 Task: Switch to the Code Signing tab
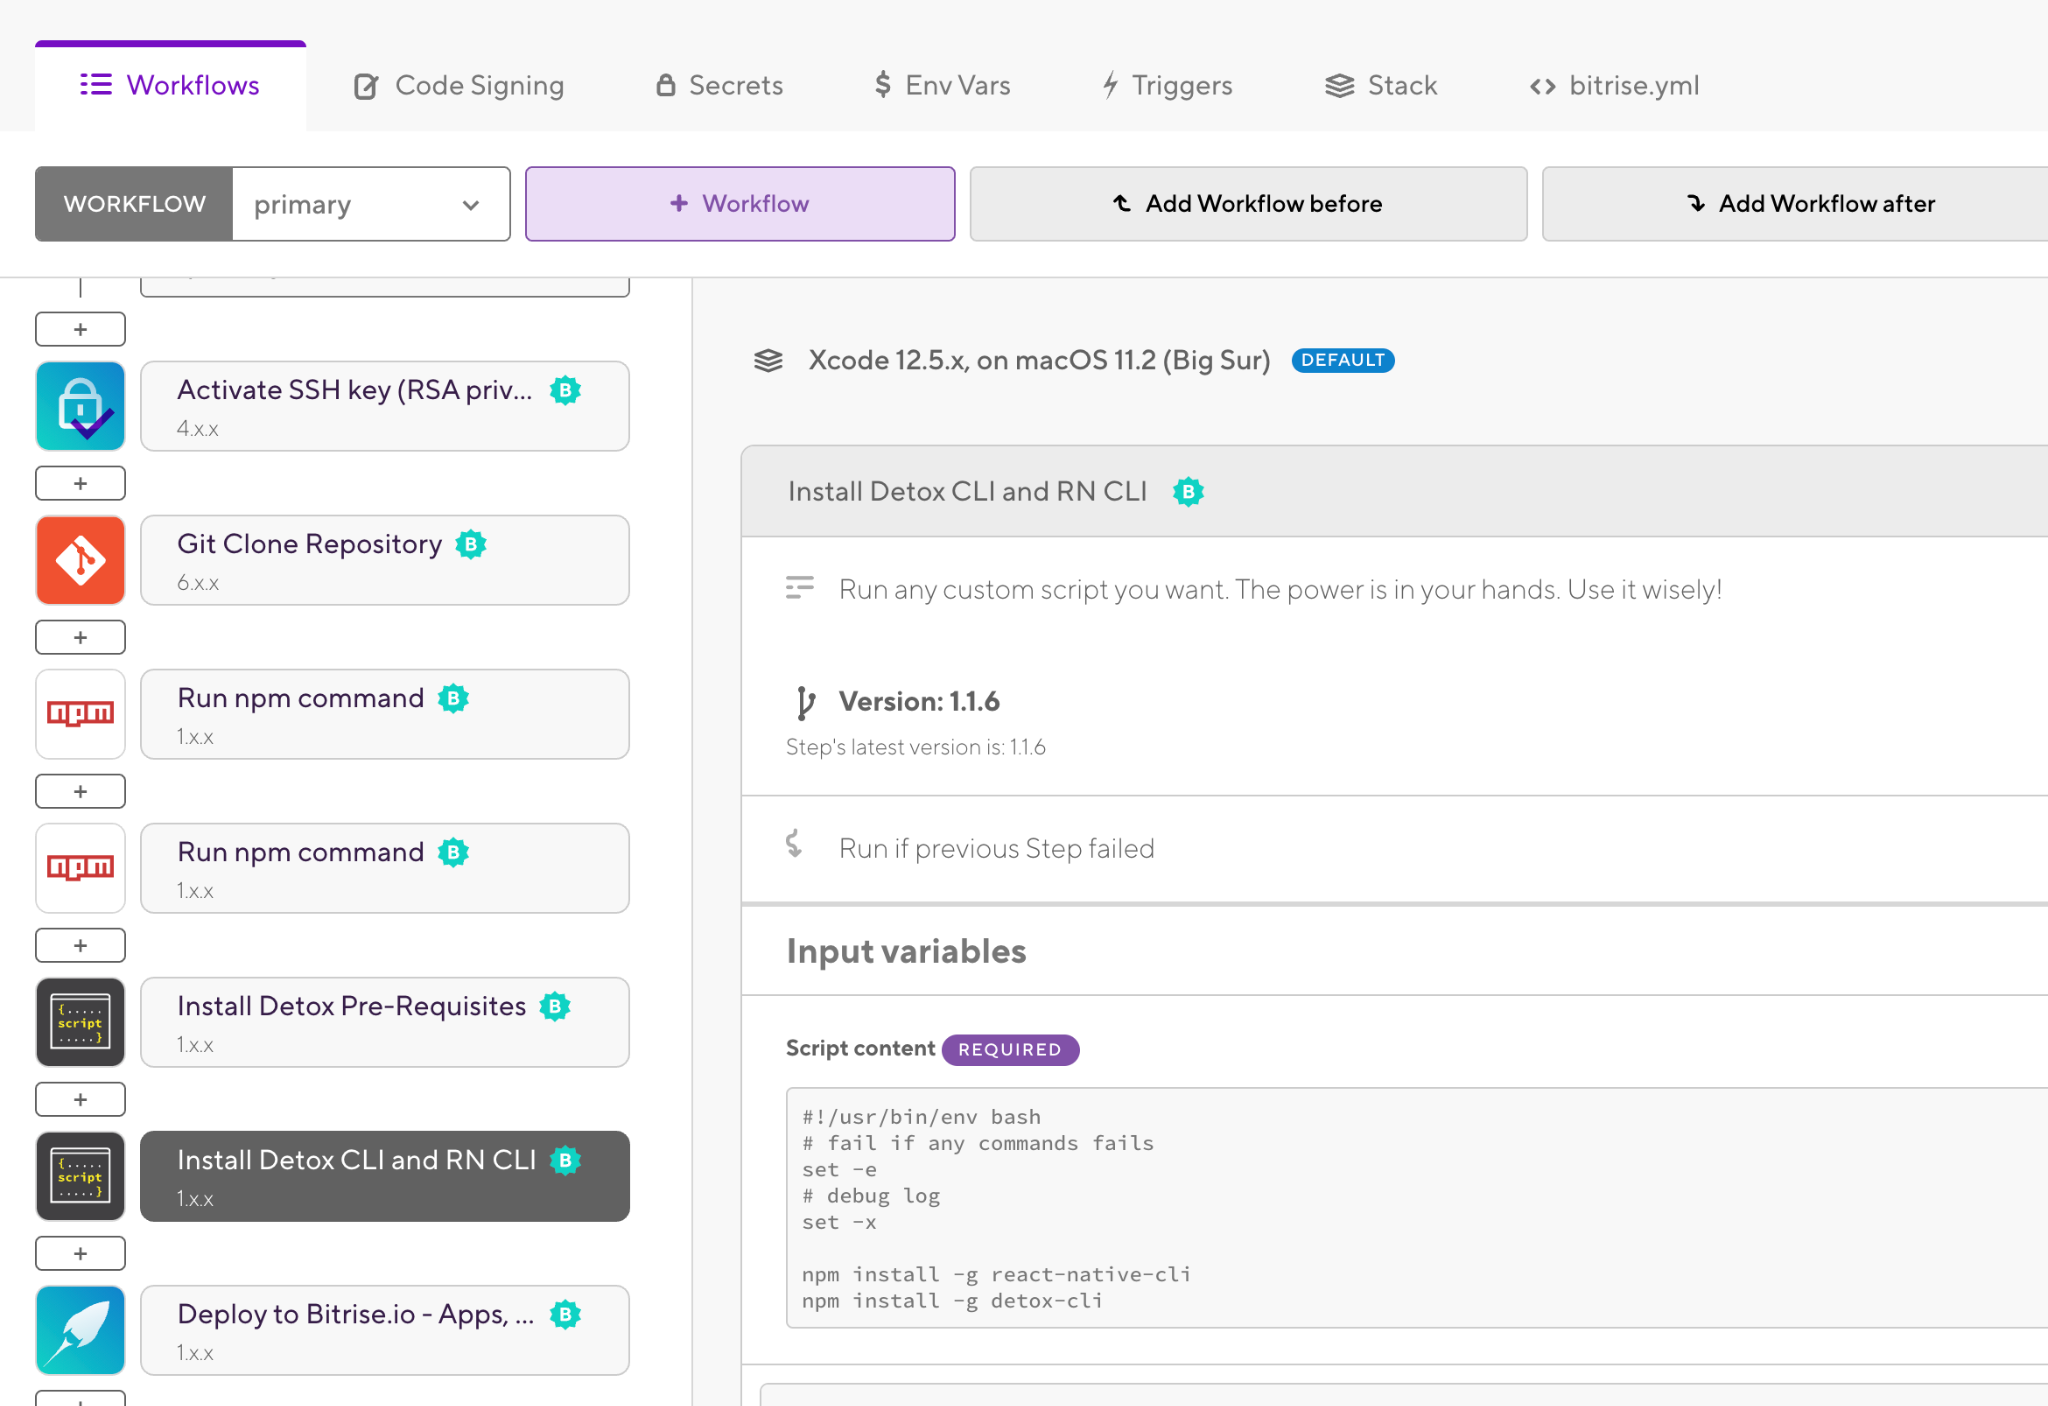click(x=459, y=86)
